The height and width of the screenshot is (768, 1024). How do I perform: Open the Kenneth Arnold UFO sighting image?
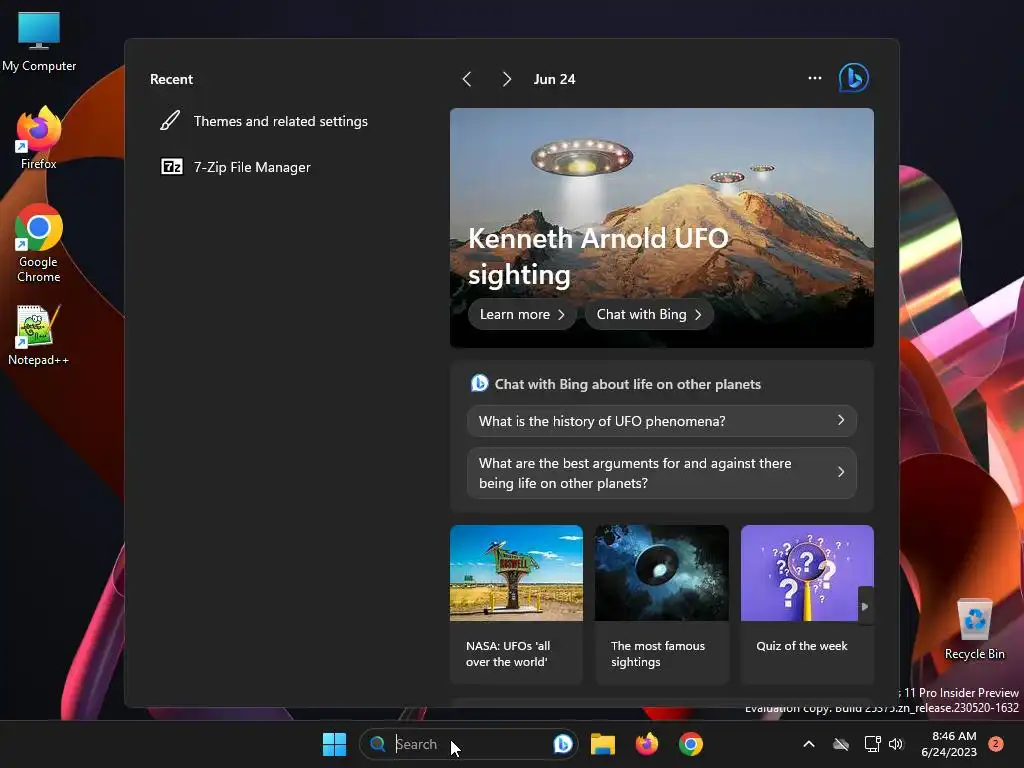coord(662,227)
